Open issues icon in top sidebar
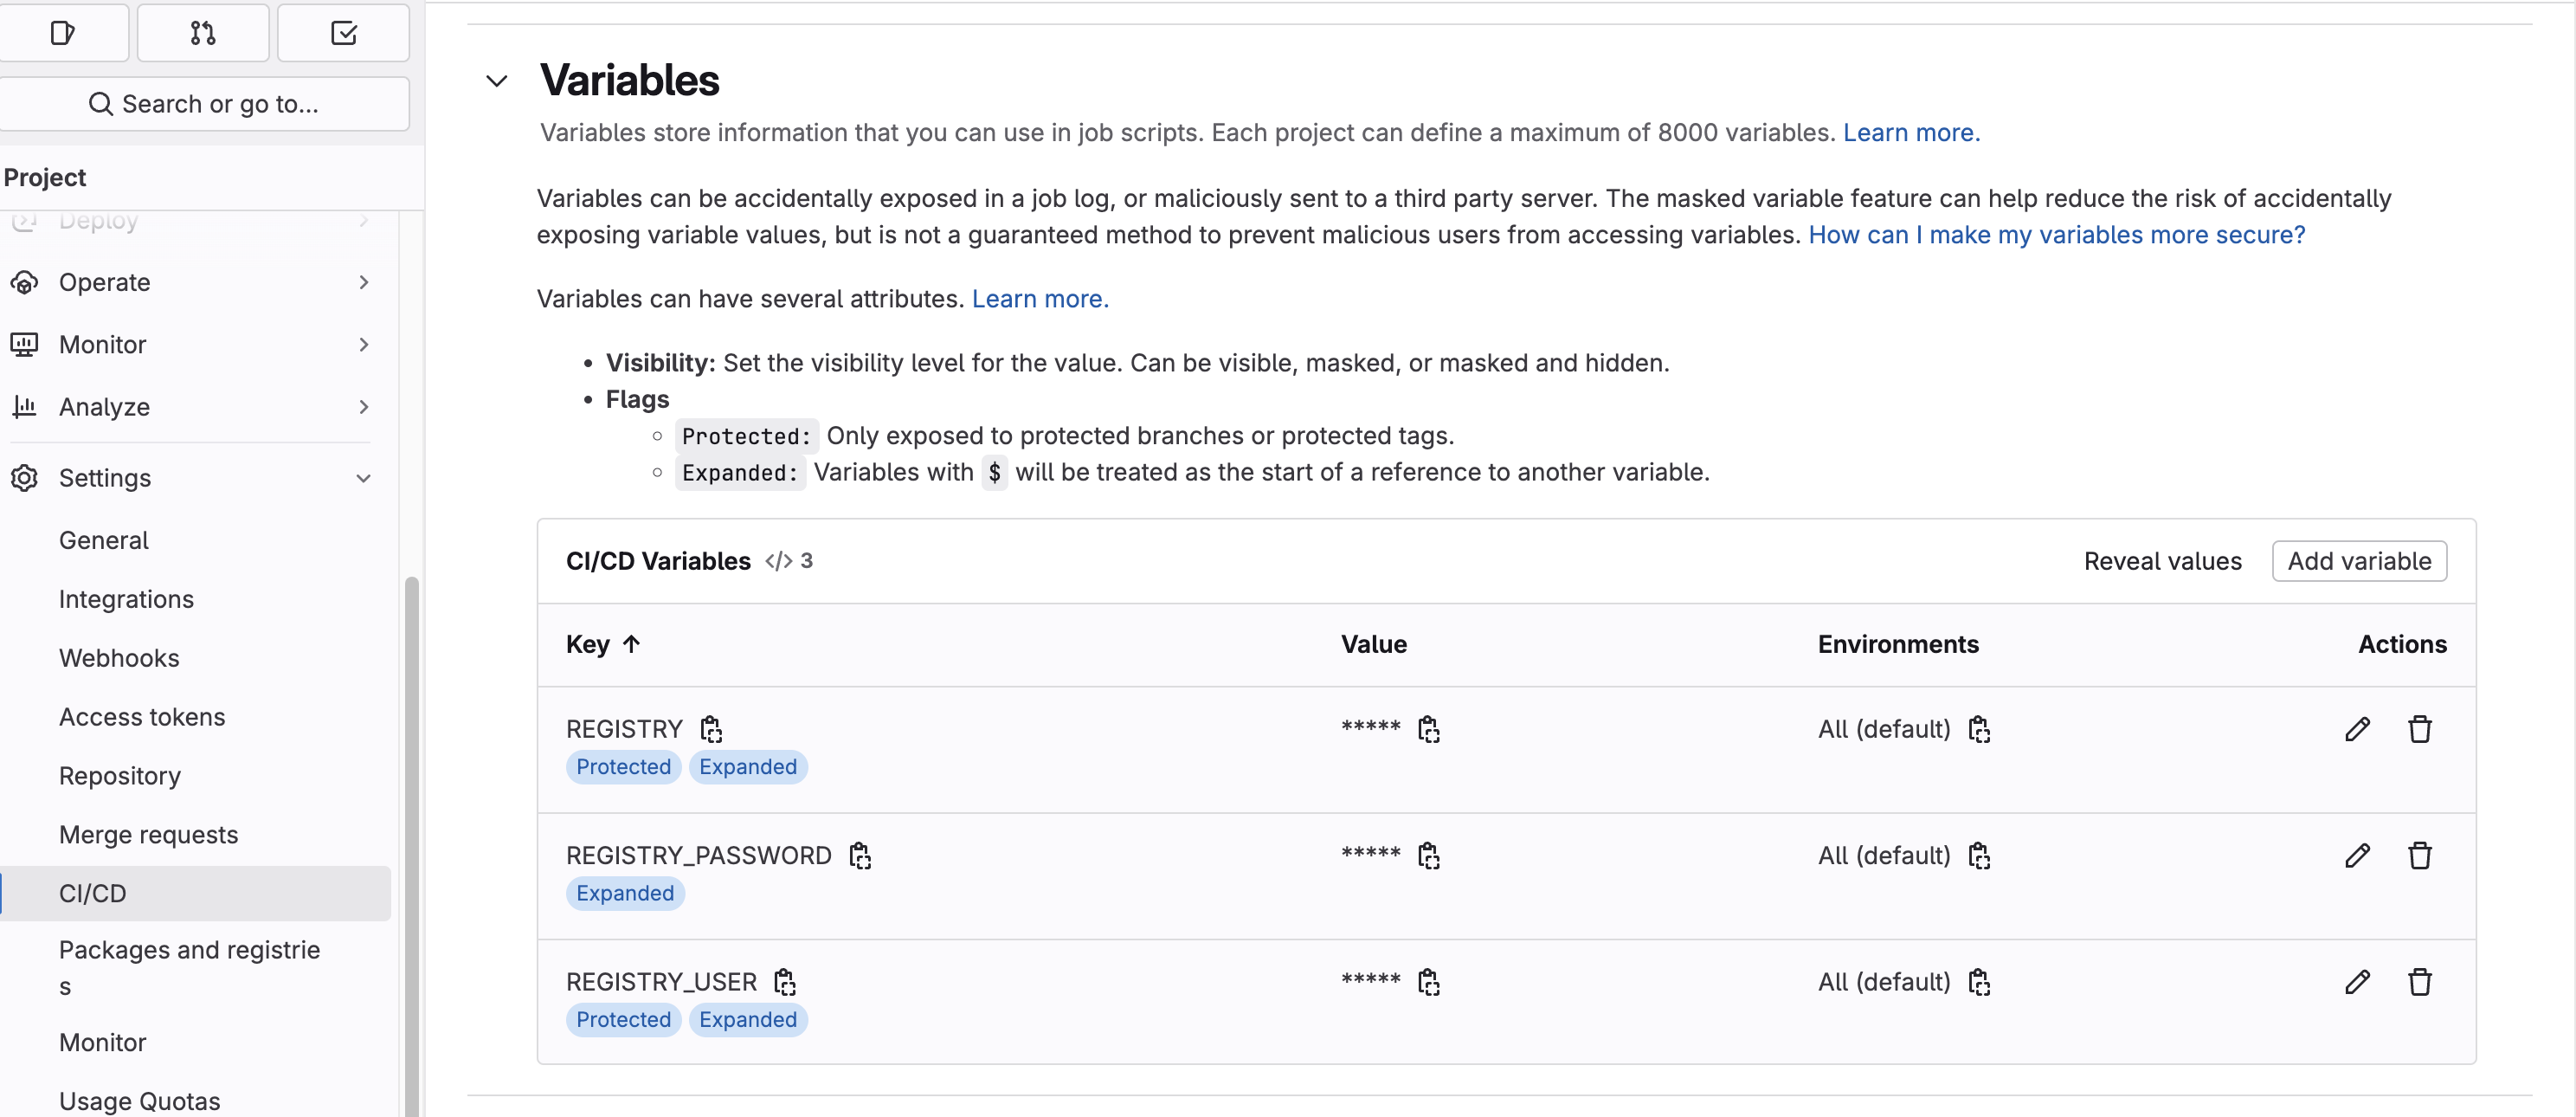 [62, 33]
